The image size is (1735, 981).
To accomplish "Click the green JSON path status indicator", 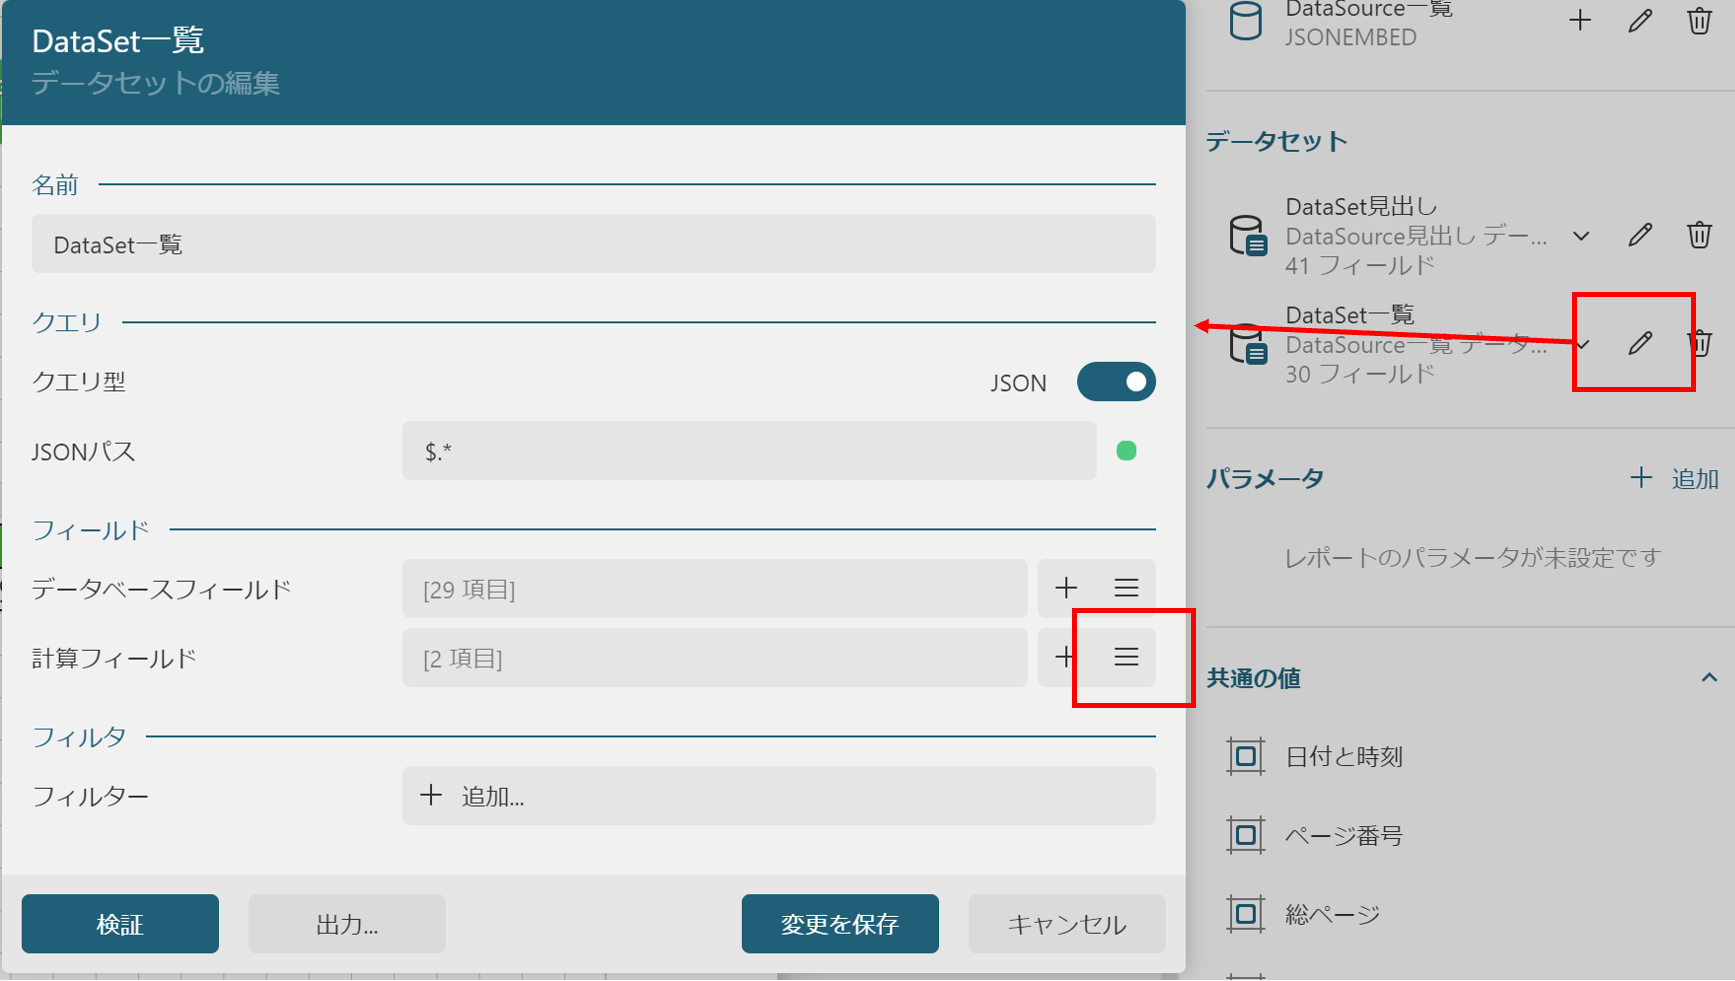I will pos(1126,451).
